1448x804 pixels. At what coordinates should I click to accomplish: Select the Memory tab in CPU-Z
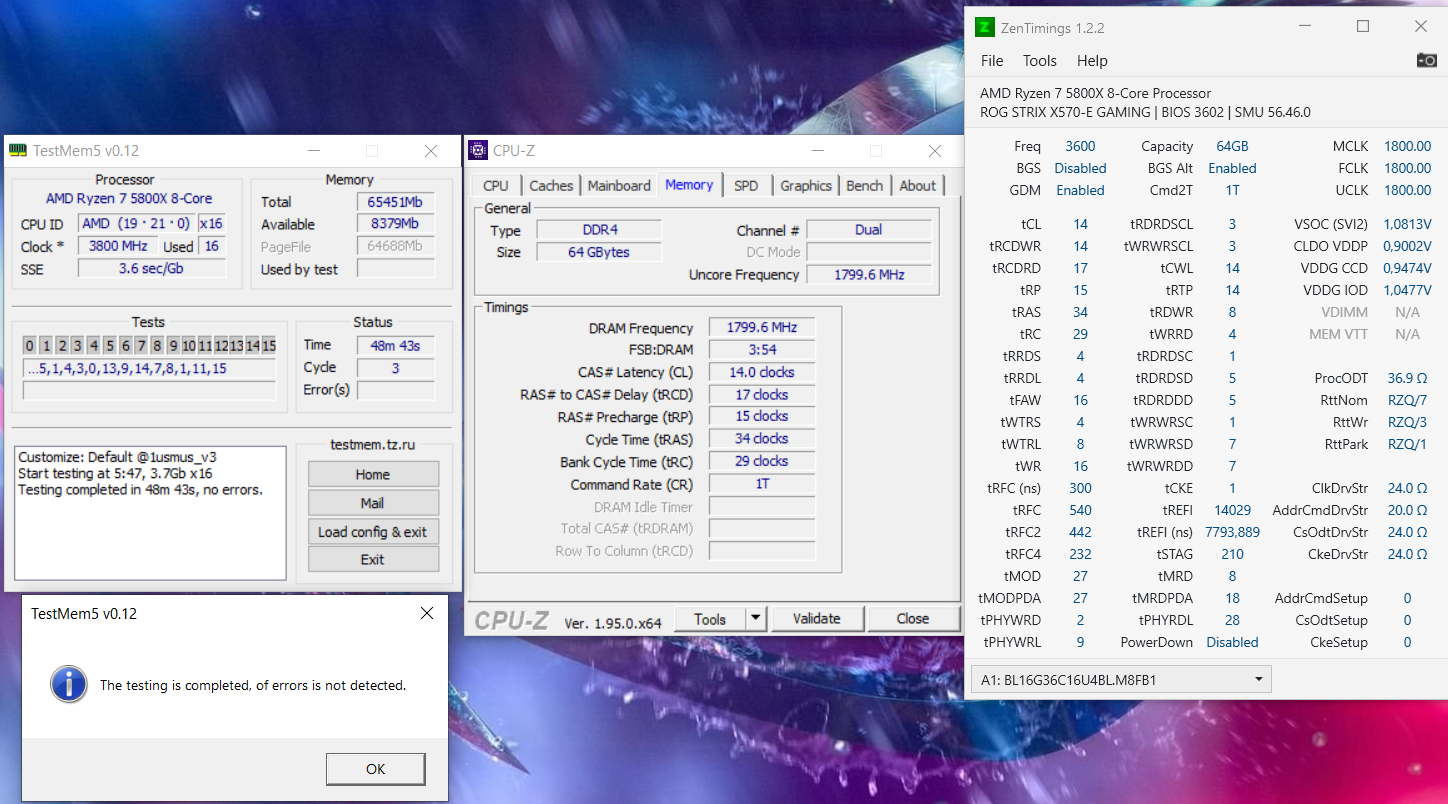(689, 185)
